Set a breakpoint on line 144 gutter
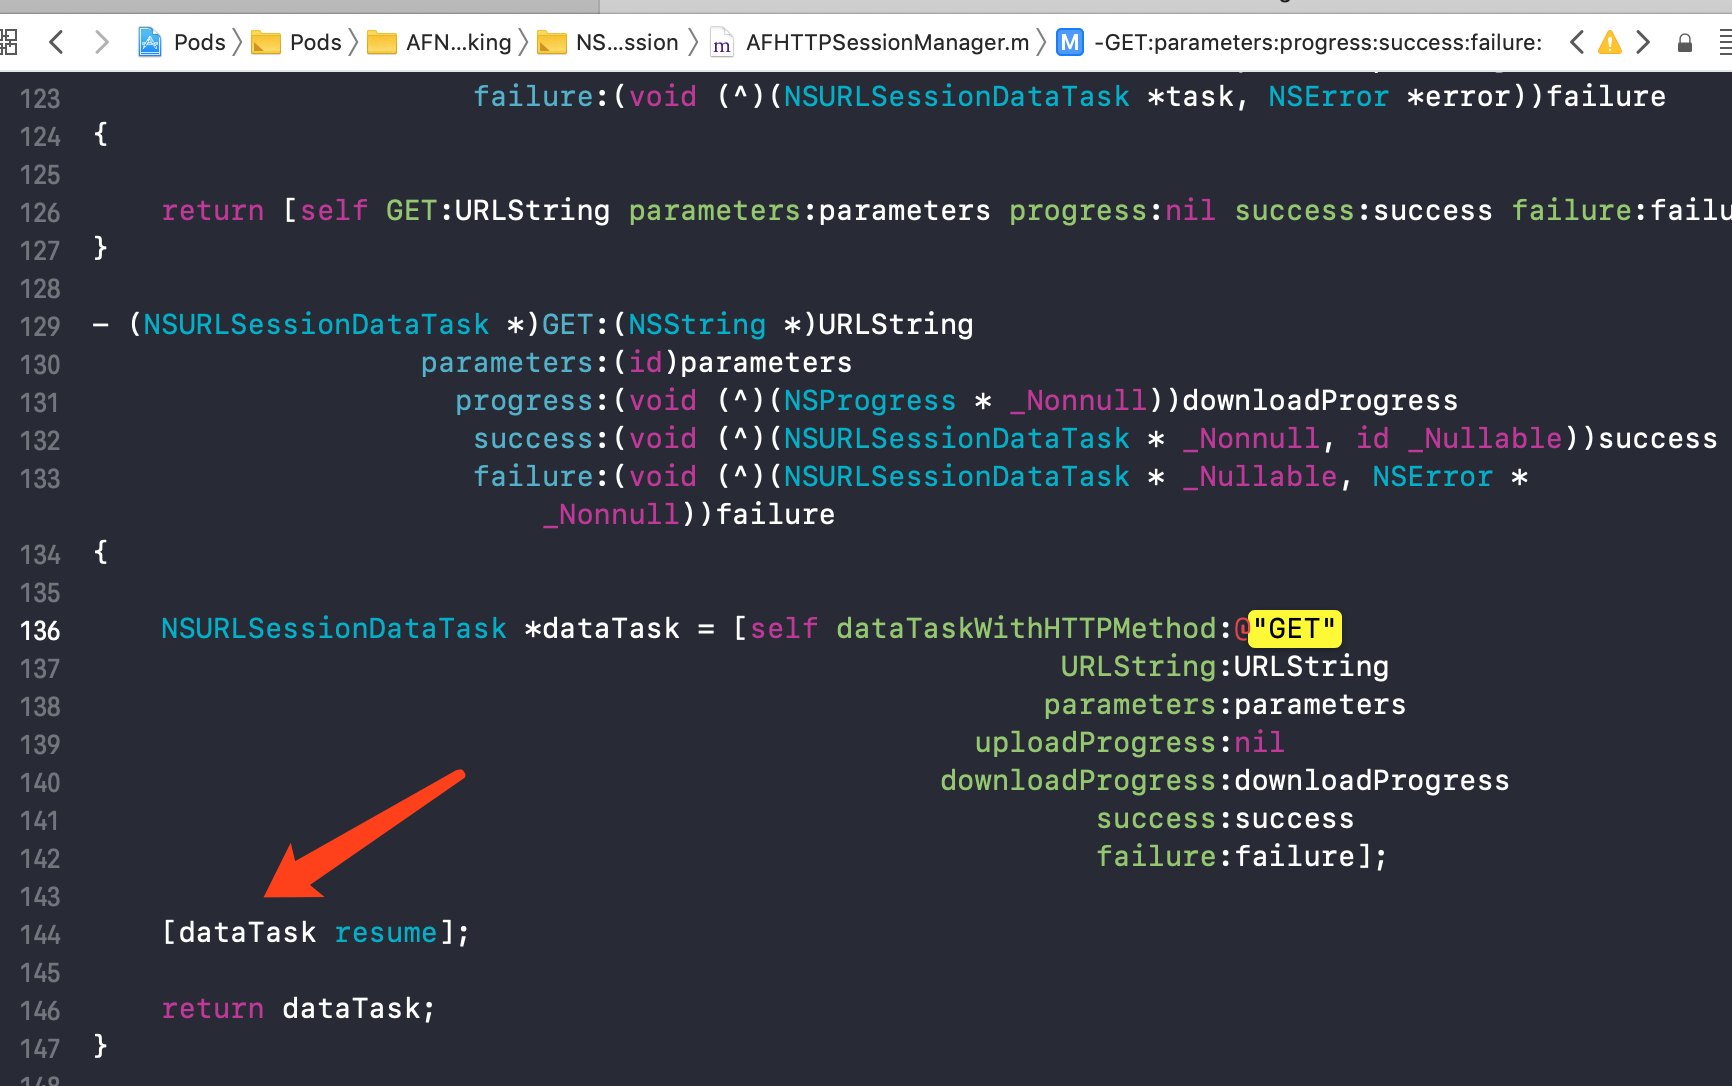Screen dimensions: 1732x1086 [x=39, y=933]
